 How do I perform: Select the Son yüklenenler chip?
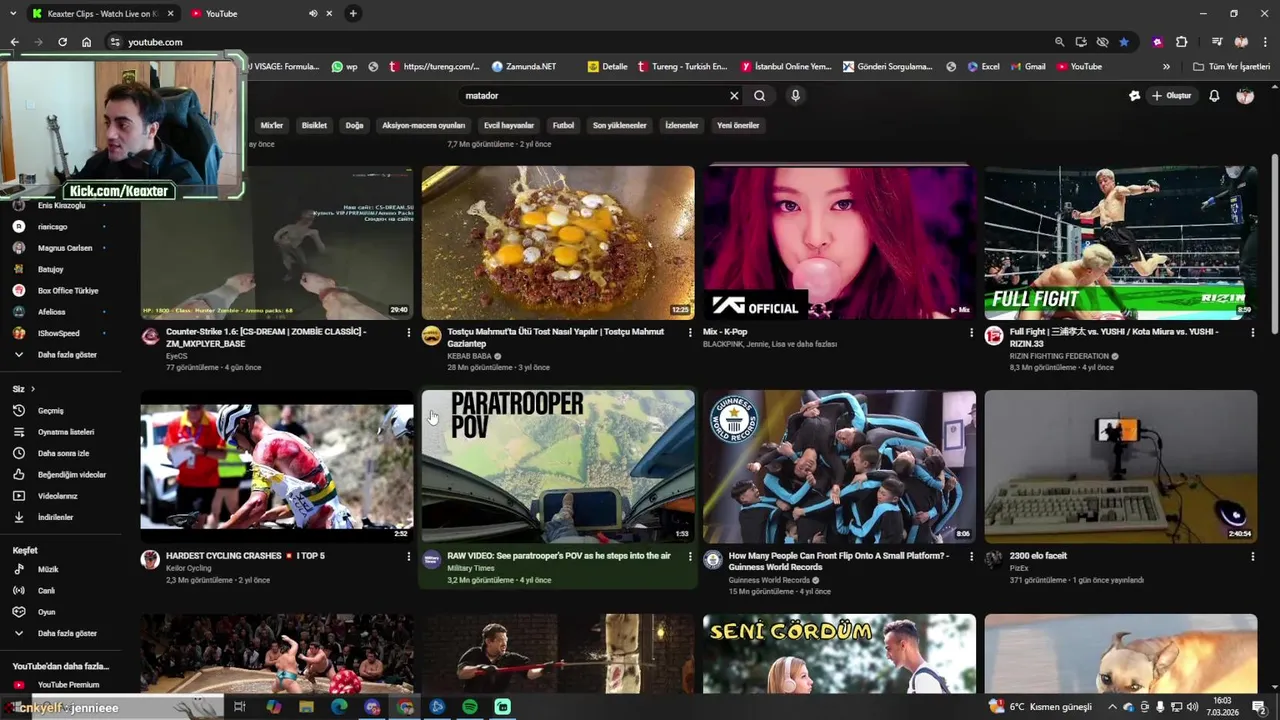click(x=620, y=126)
